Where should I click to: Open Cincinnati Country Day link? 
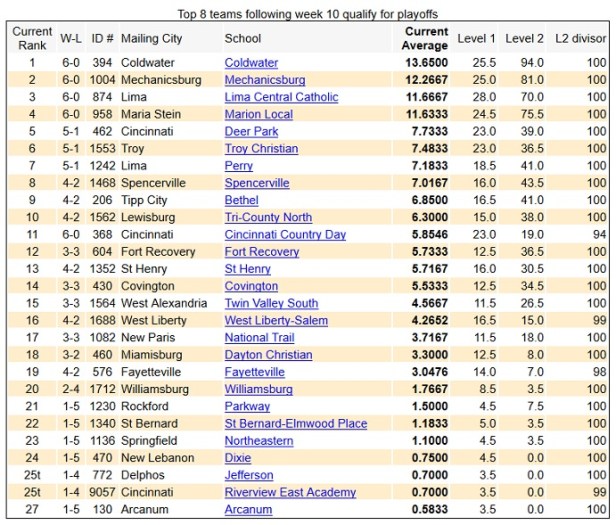pyautogui.click(x=285, y=235)
